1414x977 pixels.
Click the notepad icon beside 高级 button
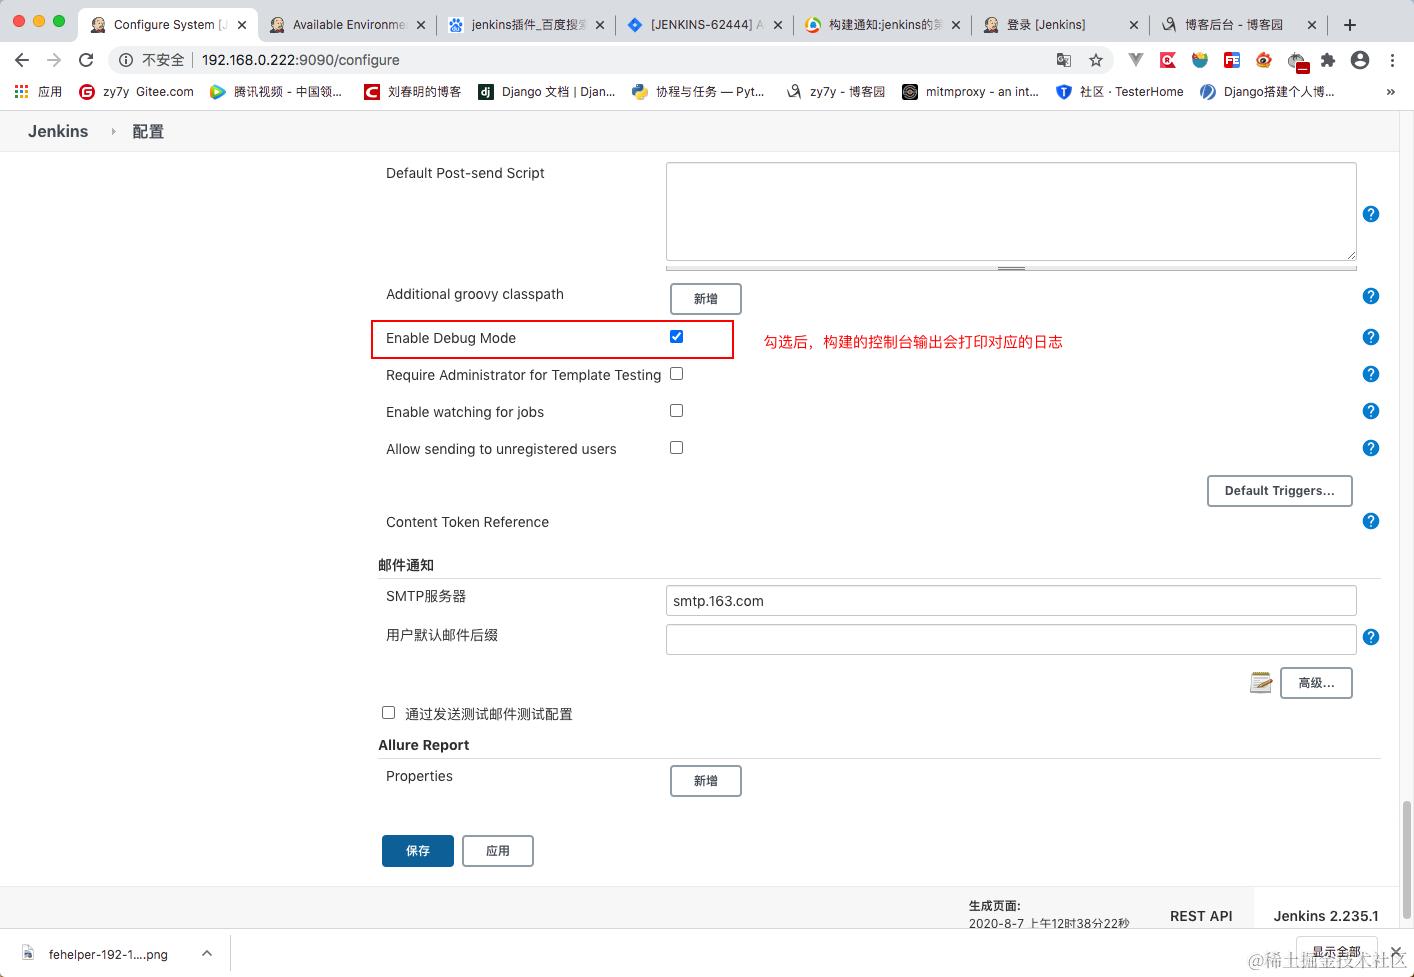click(x=1261, y=682)
